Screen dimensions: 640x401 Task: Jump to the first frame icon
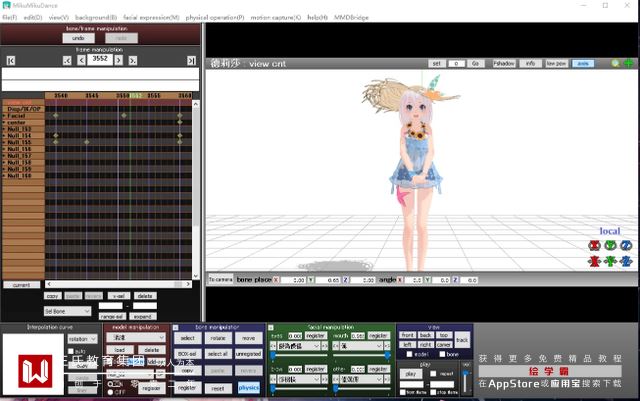[11, 60]
